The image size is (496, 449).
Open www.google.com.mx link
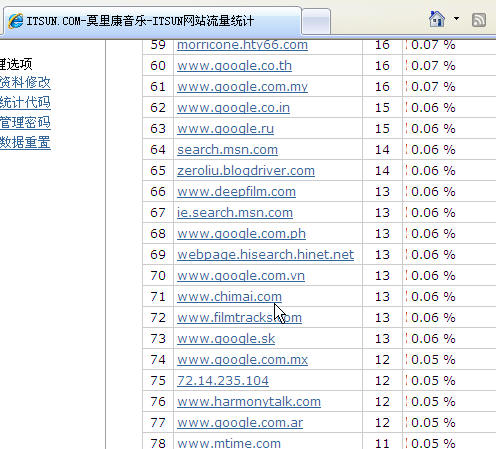point(242,360)
